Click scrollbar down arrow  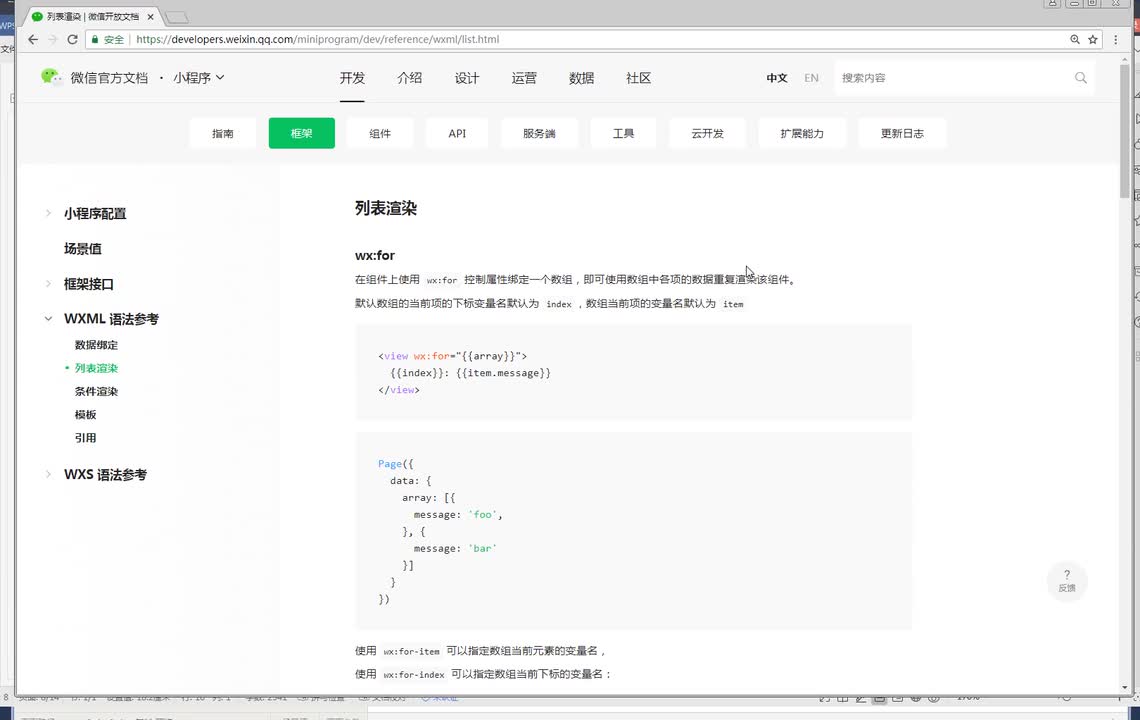(1124, 687)
